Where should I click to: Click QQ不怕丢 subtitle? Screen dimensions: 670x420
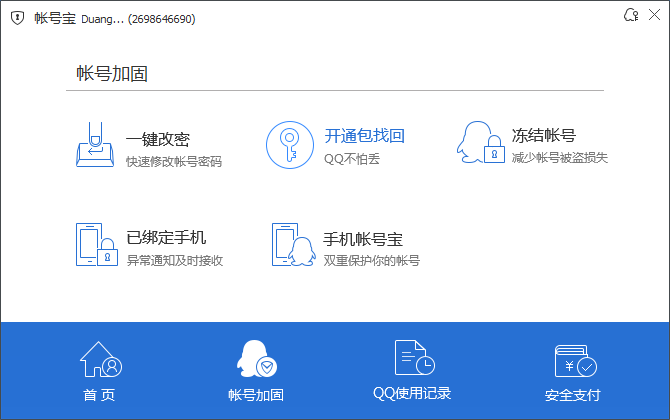point(352,159)
